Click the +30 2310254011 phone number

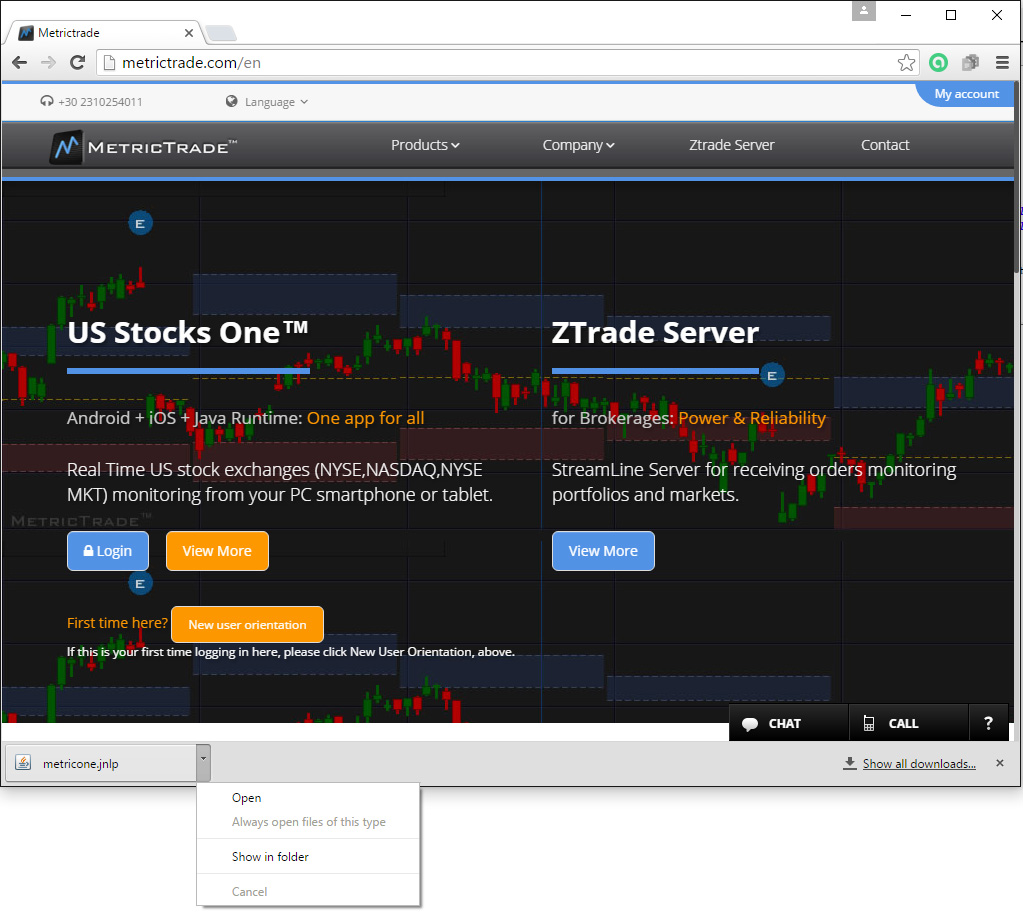pos(100,102)
